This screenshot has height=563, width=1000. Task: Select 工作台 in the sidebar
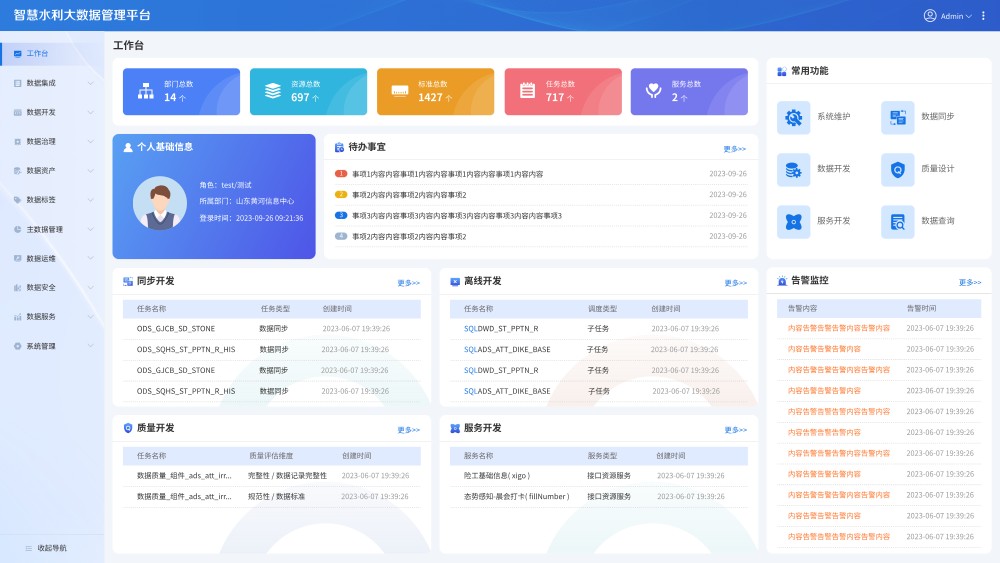[52, 54]
